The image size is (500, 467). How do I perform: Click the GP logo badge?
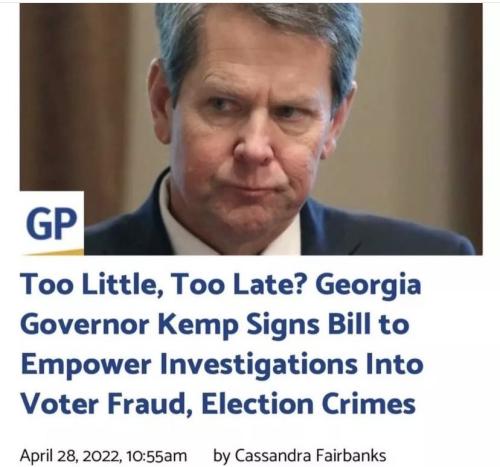(x=52, y=223)
